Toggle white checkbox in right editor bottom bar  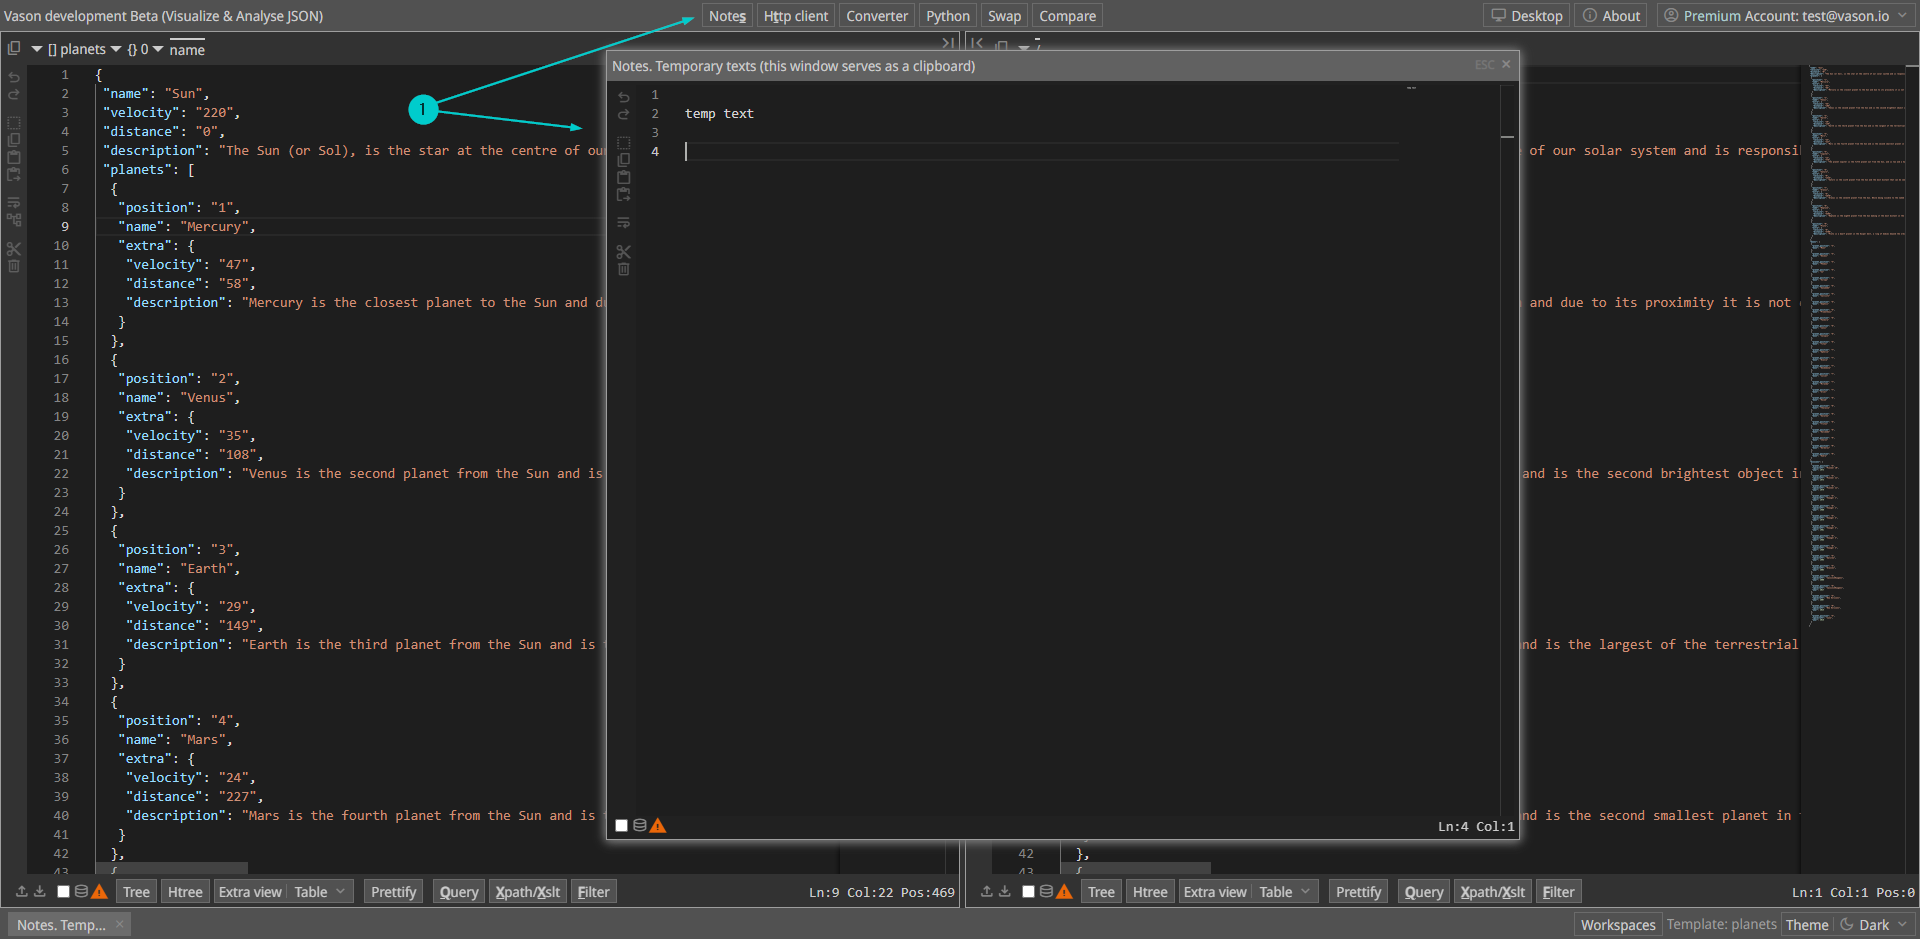pos(1028,891)
